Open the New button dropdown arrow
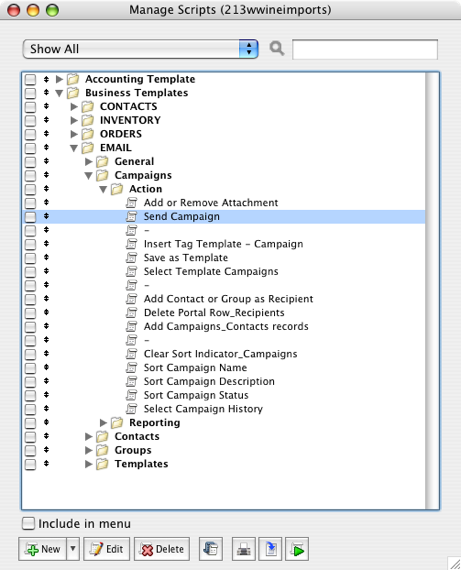461x570 pixels. point(73,549)
